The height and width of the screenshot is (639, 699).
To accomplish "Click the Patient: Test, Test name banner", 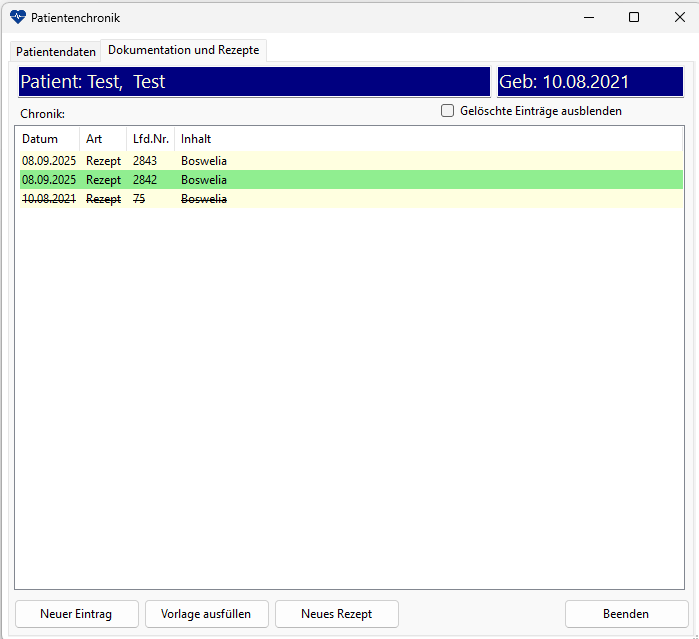I will tap(254, 82).
